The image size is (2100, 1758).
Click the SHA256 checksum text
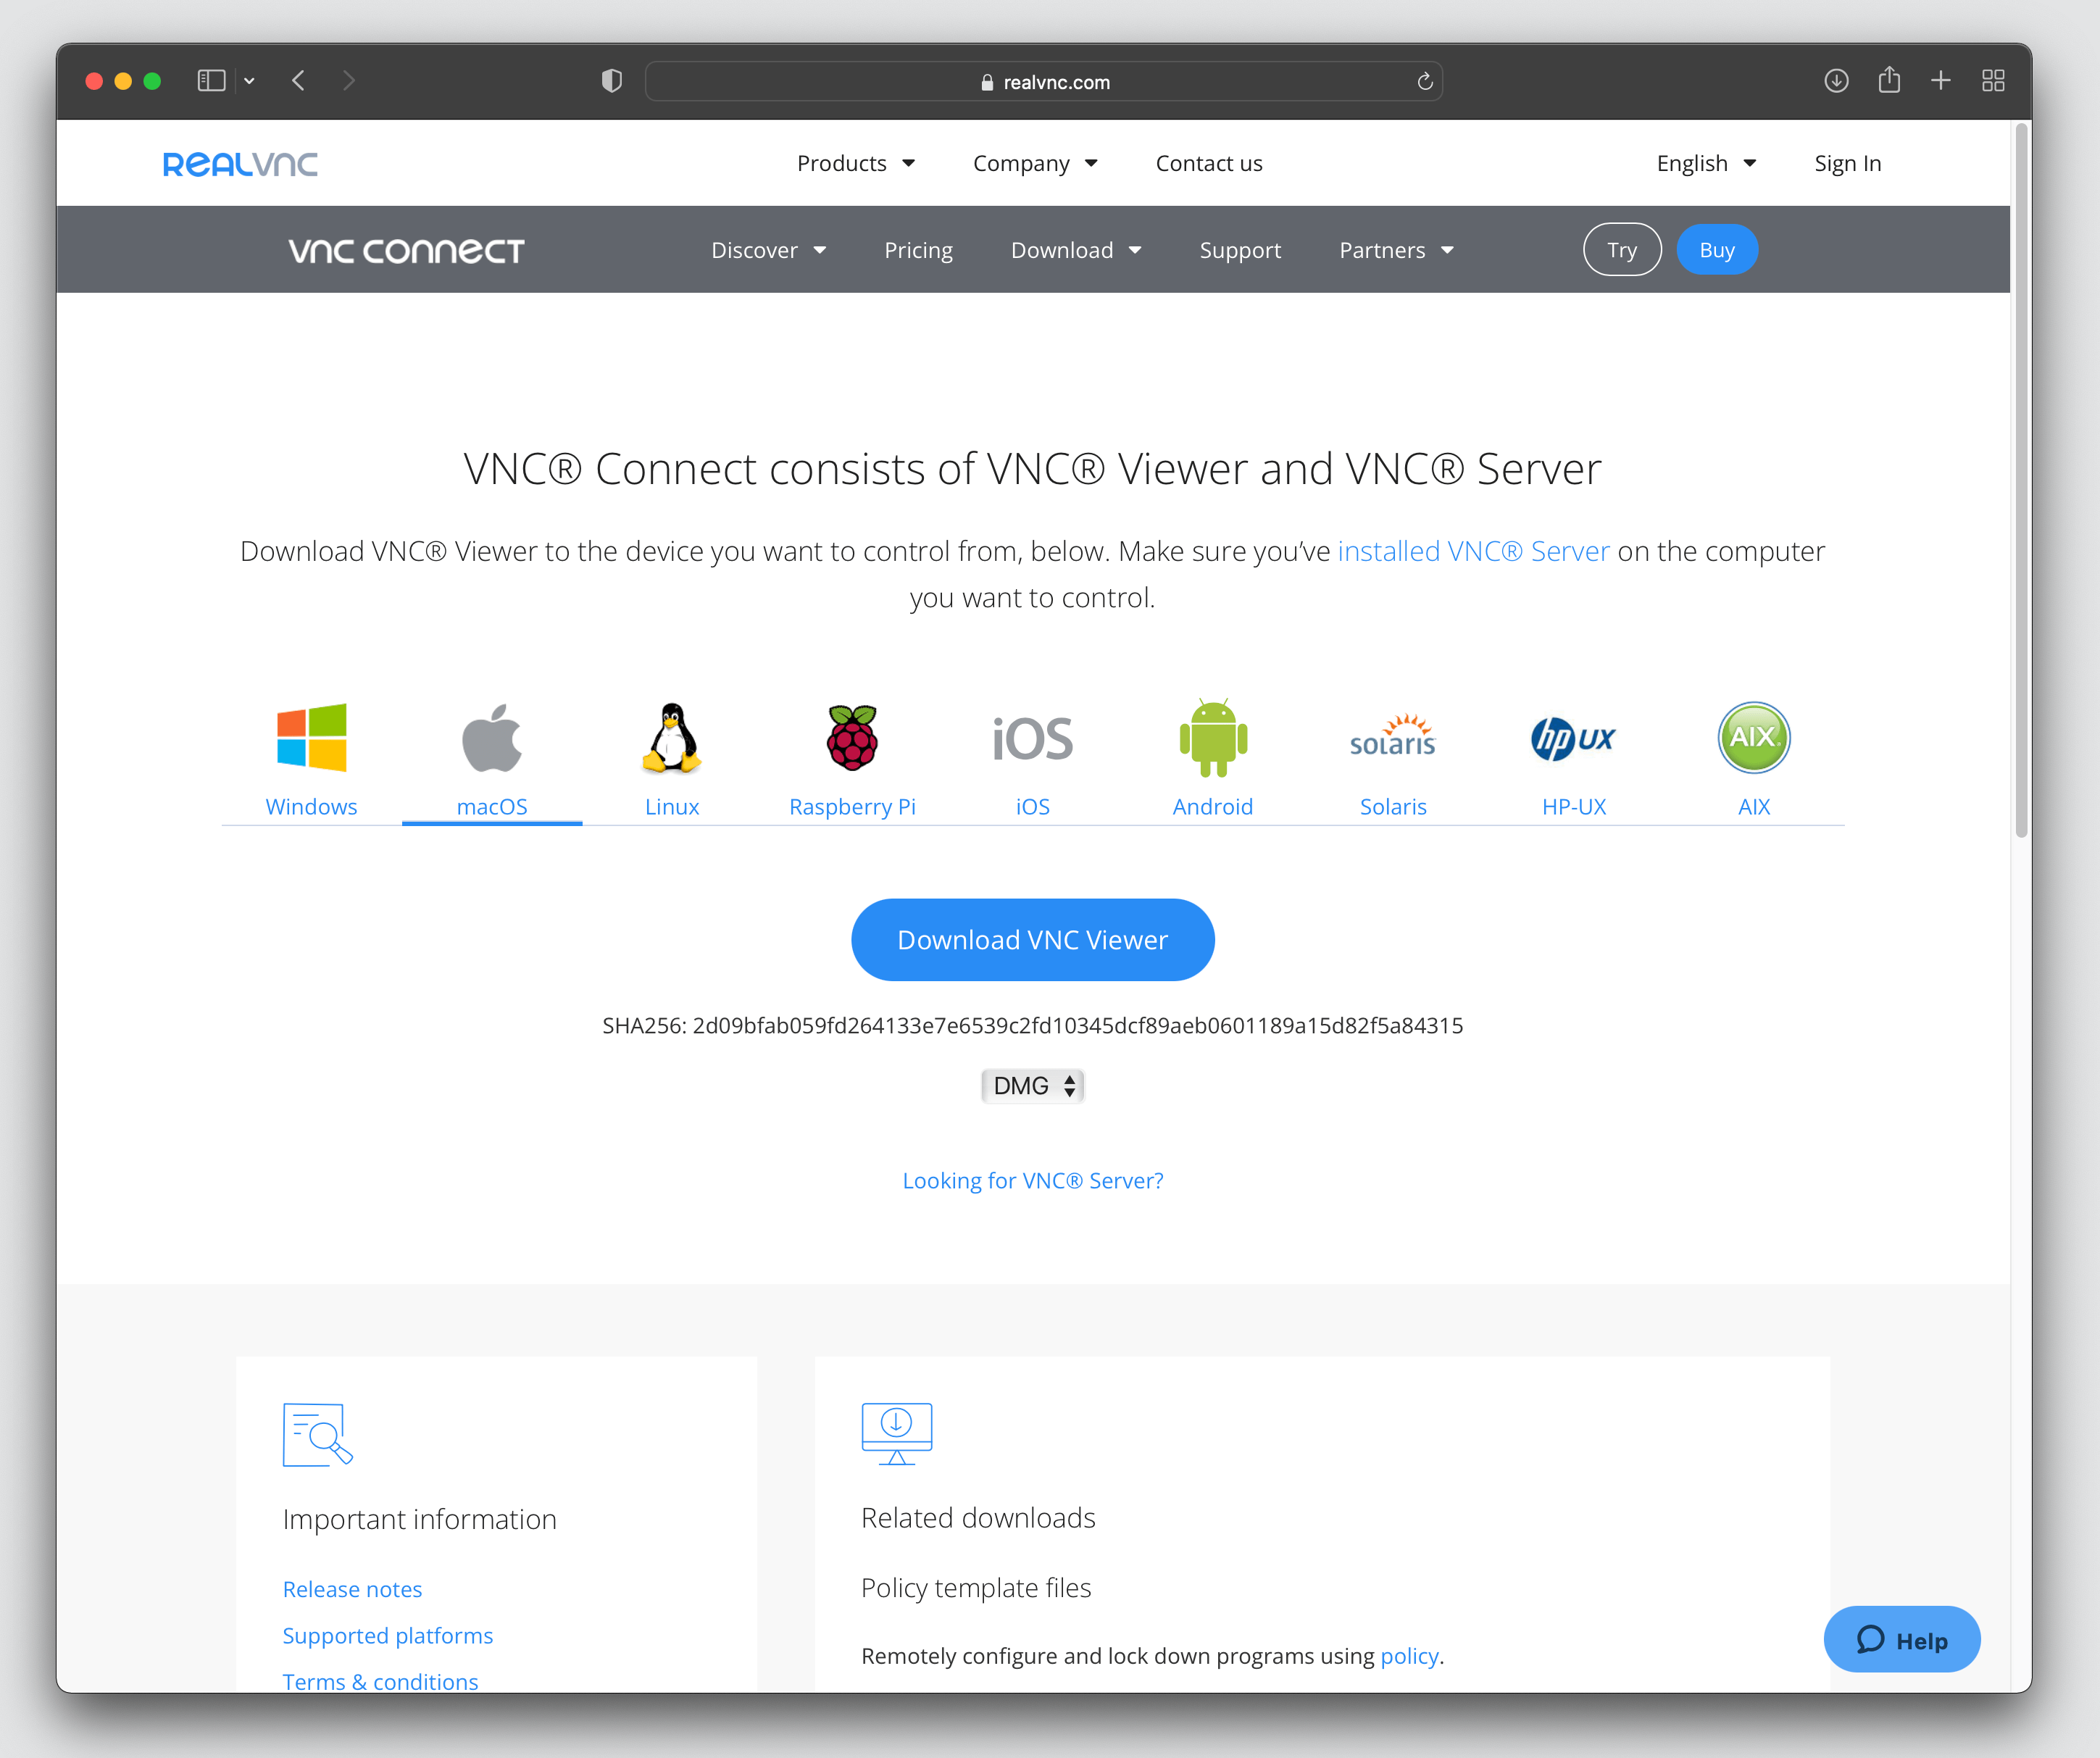coord(1033,1026)
